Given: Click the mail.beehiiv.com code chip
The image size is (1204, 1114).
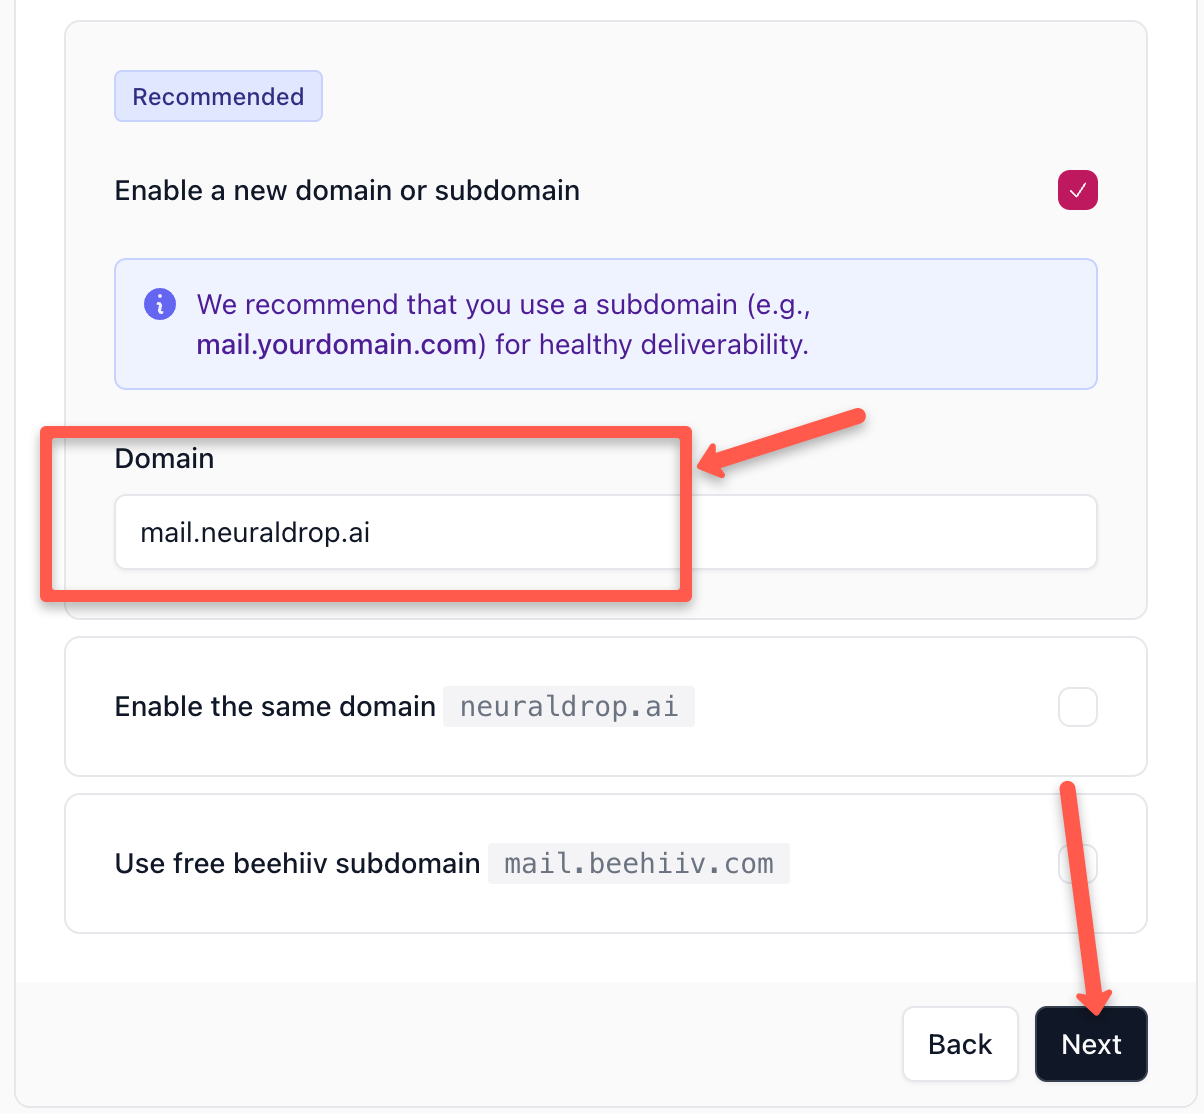Looking at the screenshot, I should tap(638, 863).
